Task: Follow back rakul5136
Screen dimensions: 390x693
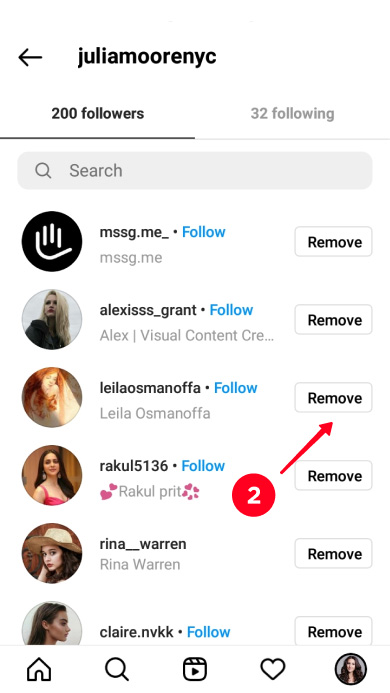Action: point(203,466)
